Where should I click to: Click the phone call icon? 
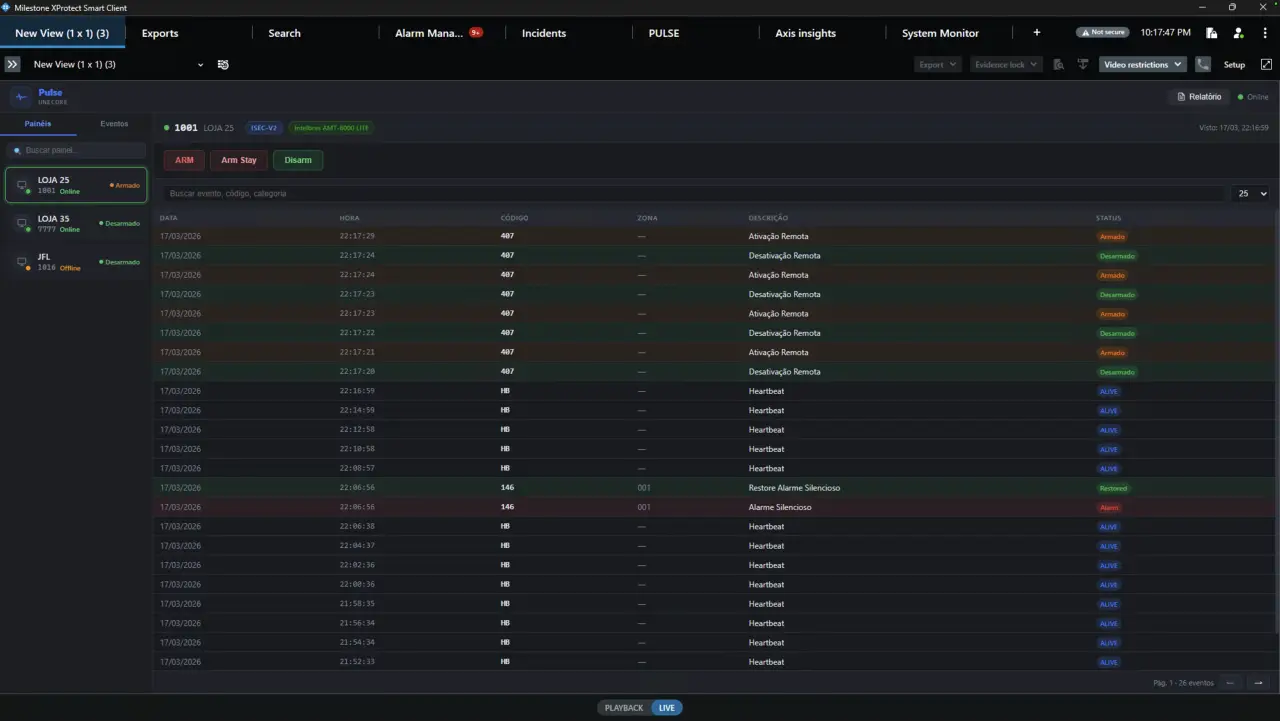click(1202, 64)
